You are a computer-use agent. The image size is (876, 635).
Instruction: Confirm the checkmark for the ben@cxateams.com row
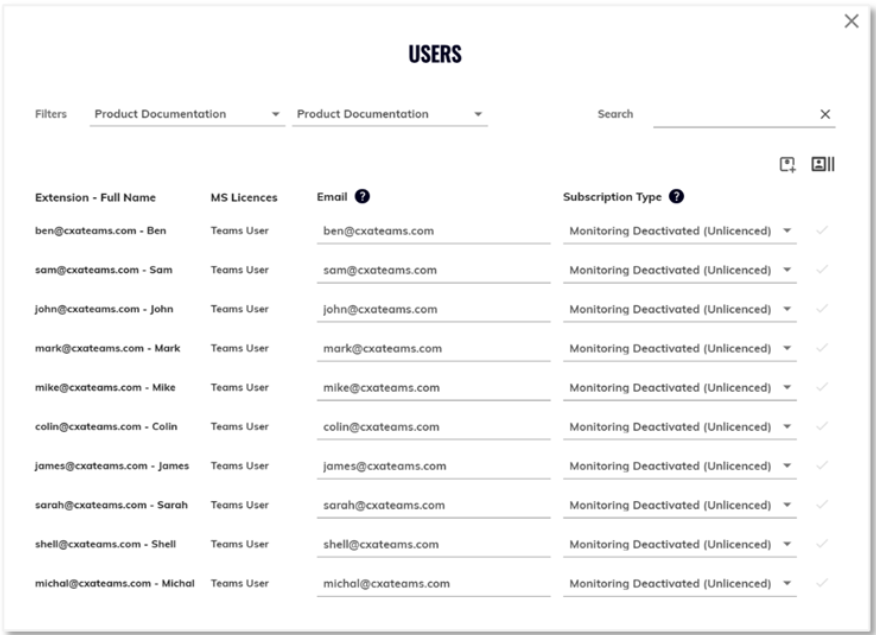822,230
